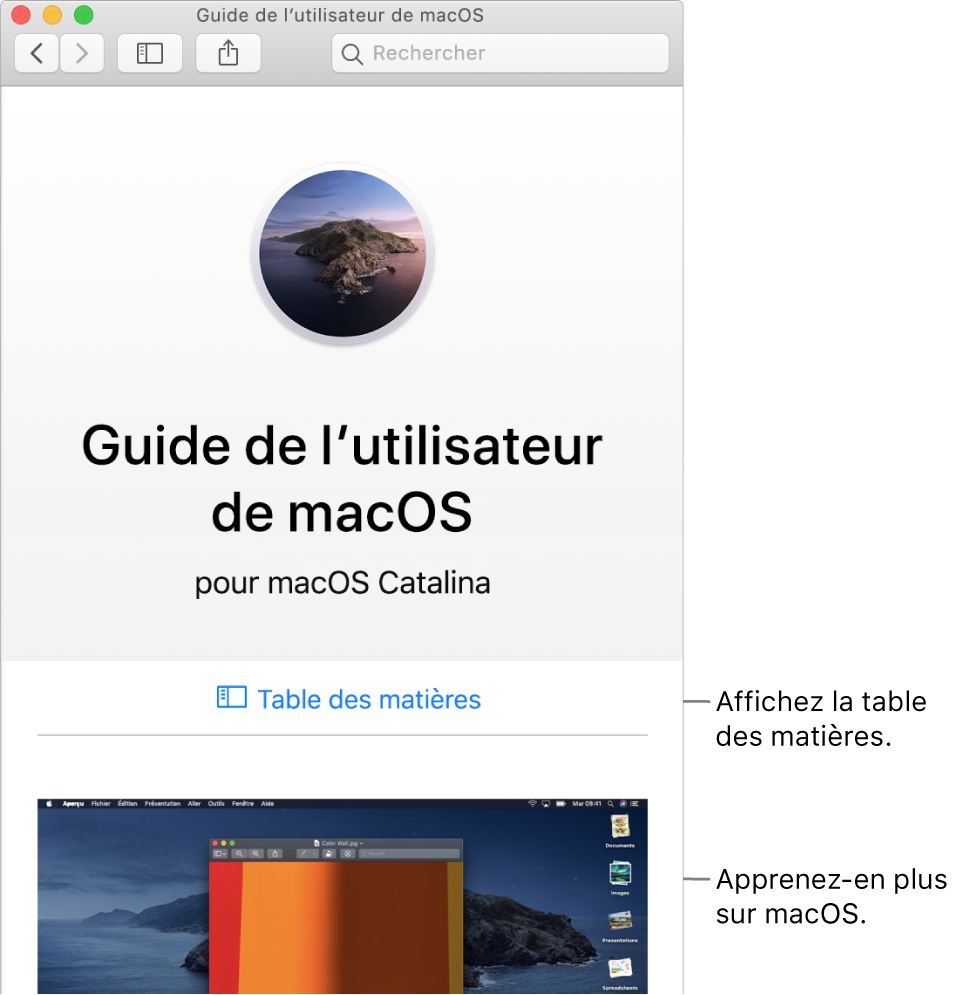Share the guide using the Share icon
The height and width of the screenshot is (995, 958).
(x=227, y=53)
